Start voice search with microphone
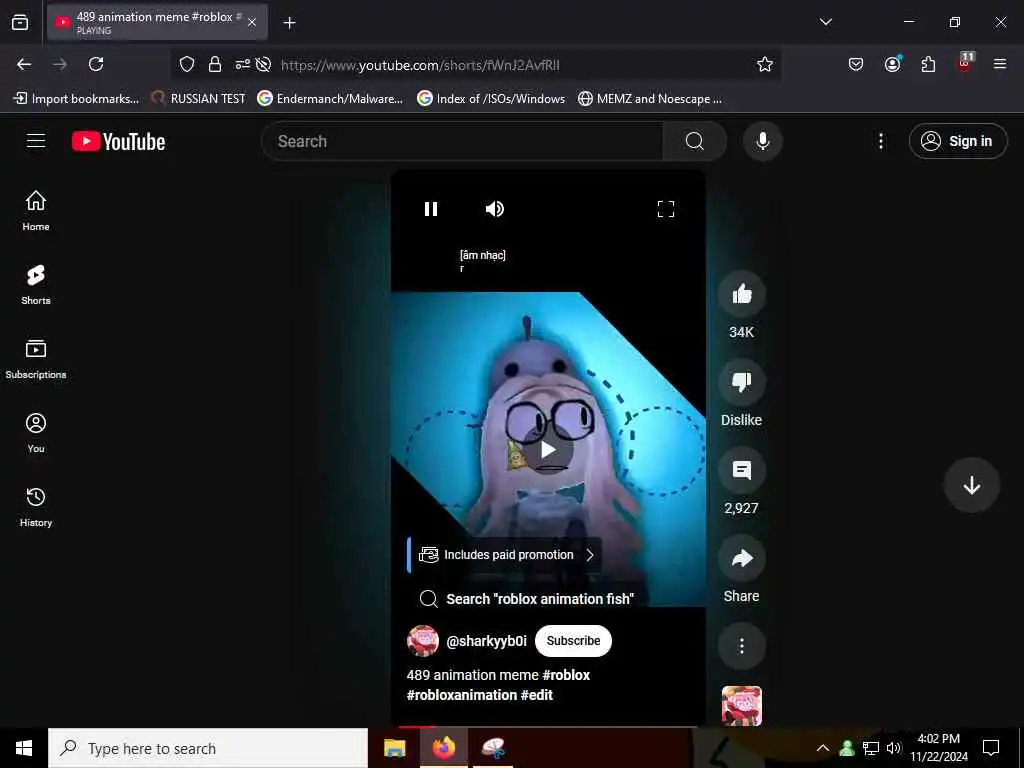This screenshot has width=1024, height=768. (x=762, y=141)
